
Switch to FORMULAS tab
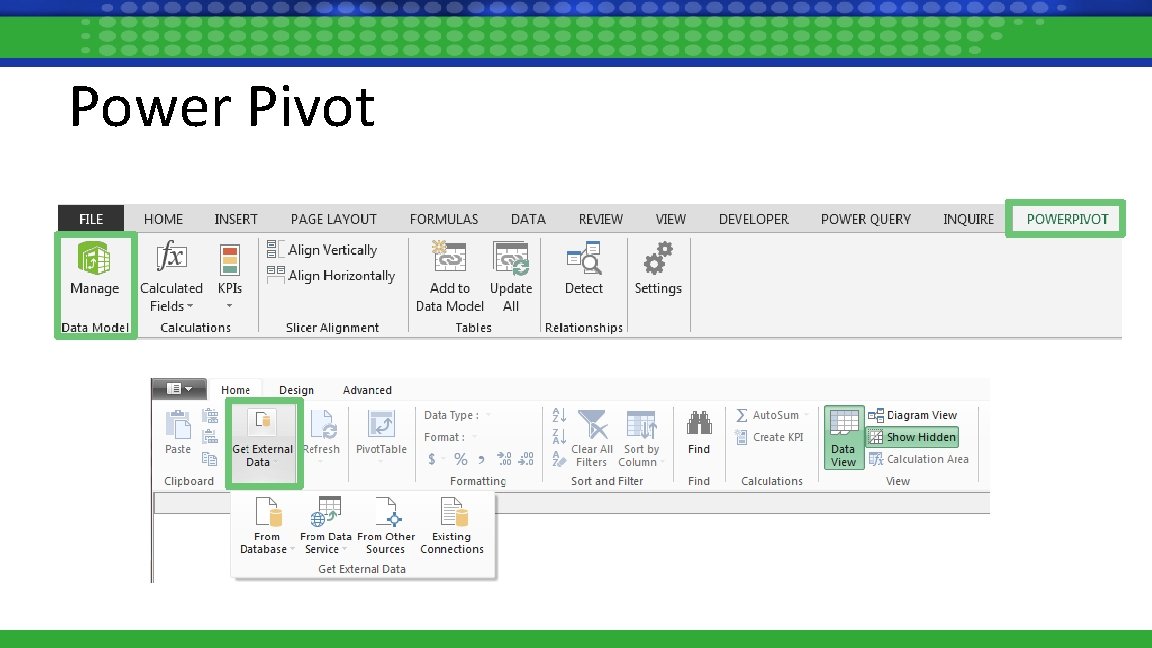[x=444, y=219]
